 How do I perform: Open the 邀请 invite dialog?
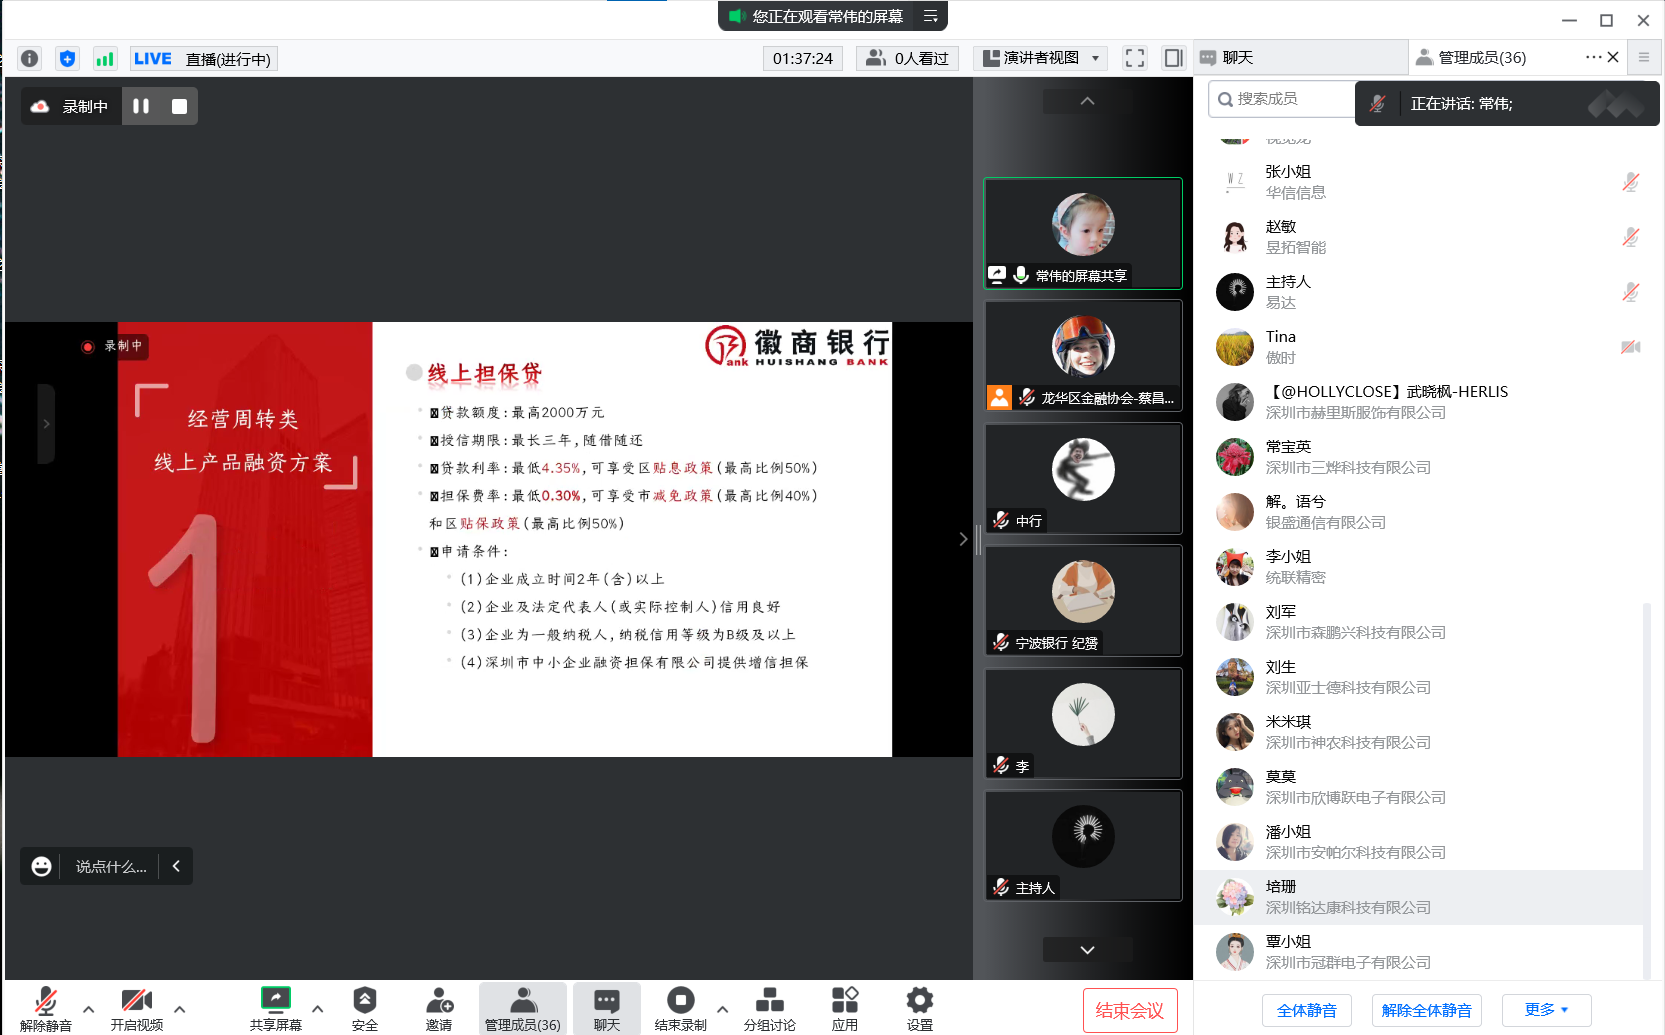(439, 1008)
